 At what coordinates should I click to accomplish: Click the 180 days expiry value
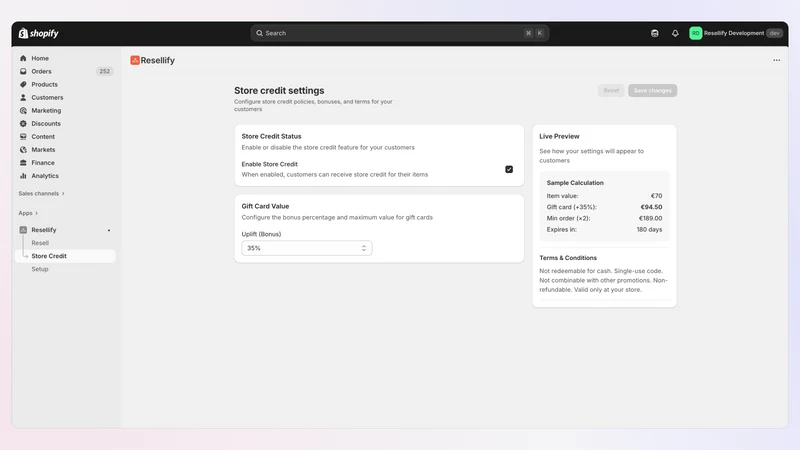[x=649, y=230]
